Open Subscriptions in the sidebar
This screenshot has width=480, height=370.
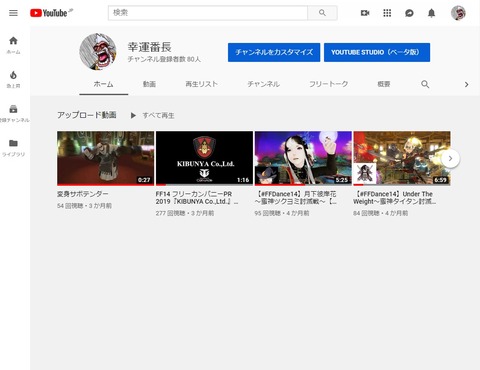(x=13, y=113)
